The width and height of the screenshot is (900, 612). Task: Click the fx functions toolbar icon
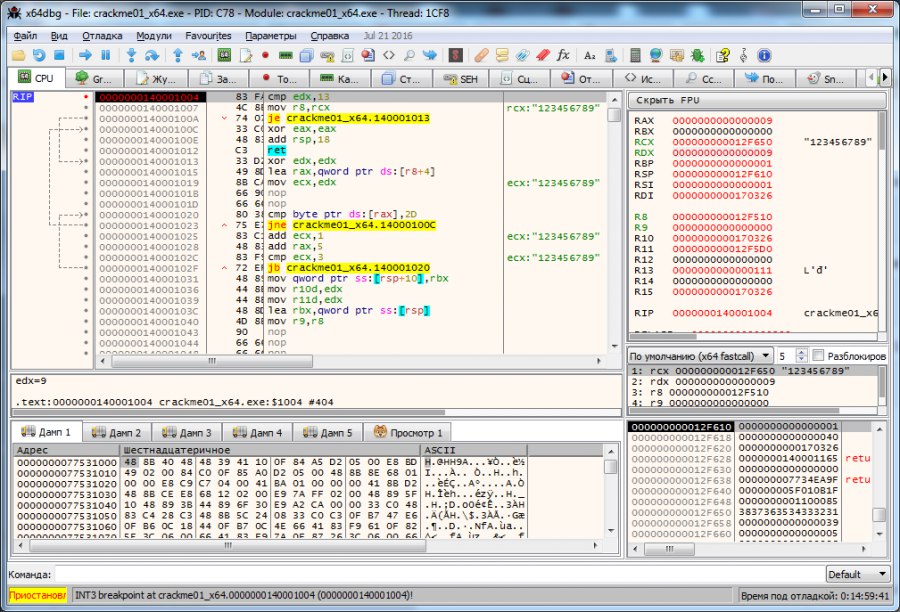tap(563, 55)
